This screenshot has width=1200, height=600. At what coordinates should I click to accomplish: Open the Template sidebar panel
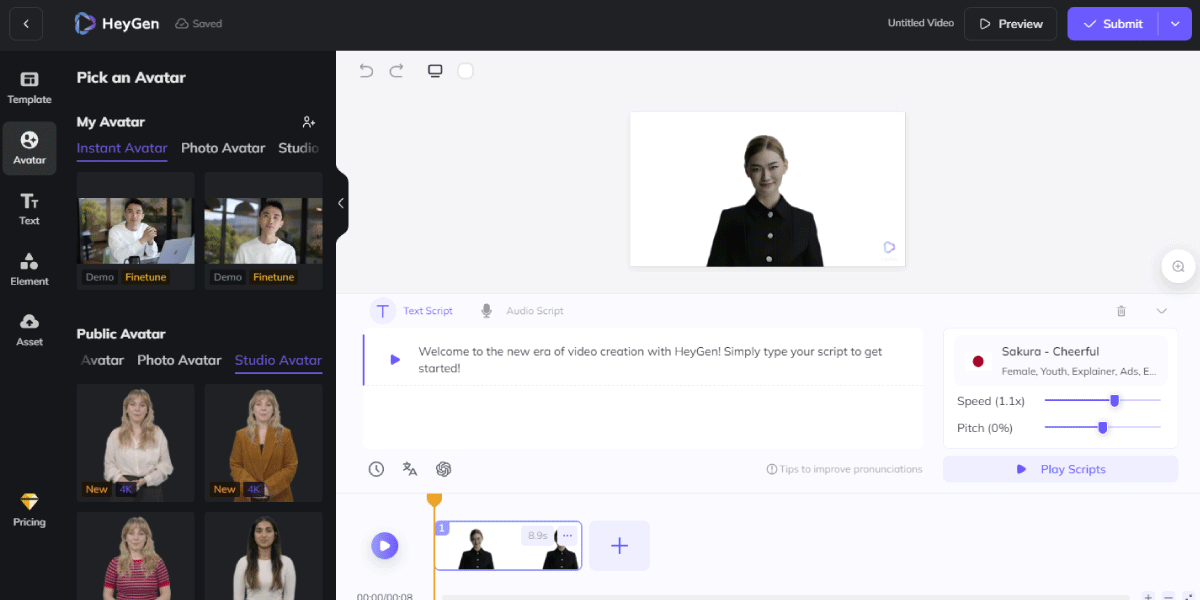pos(29,88)
